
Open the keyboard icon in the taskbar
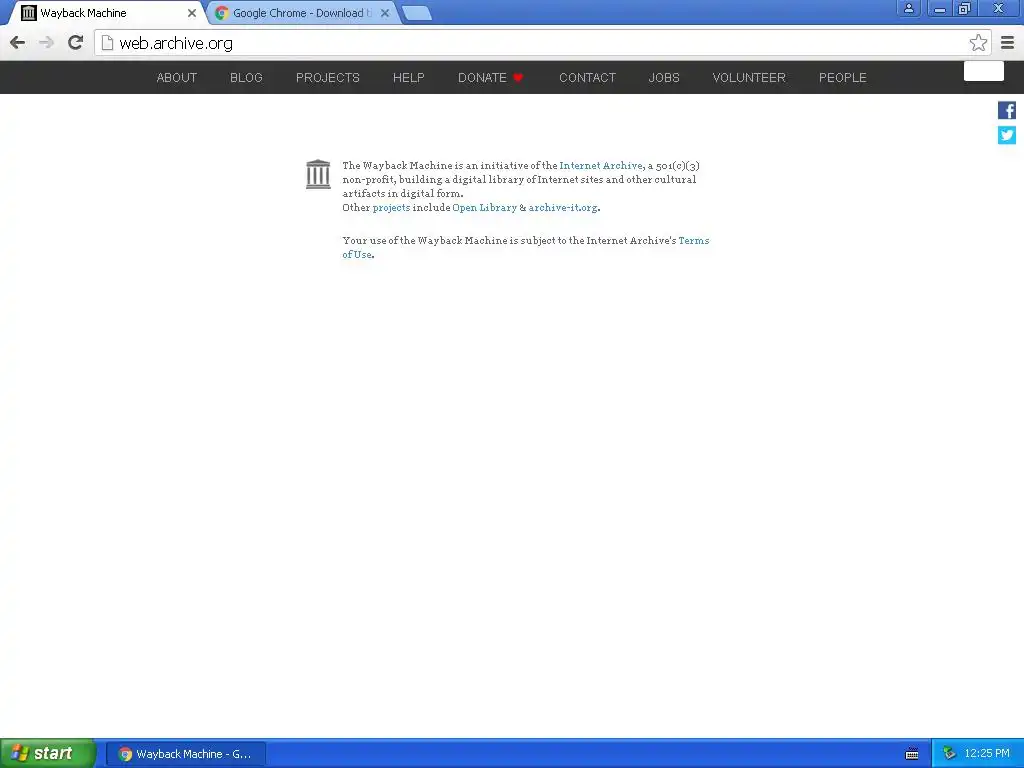click(x=912, y=754)
